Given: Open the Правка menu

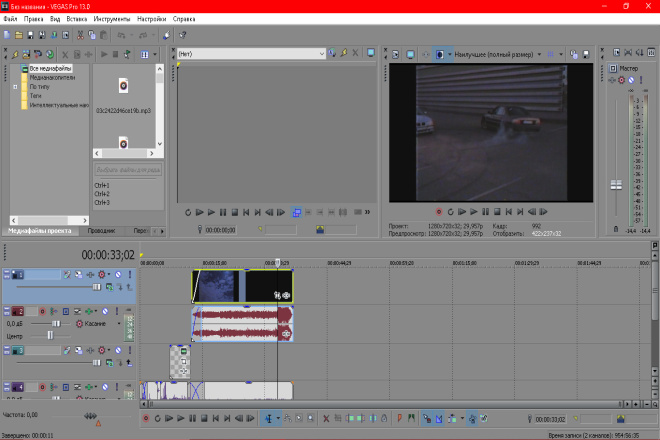Looking at the screenshot, I should tap(33, 19).
